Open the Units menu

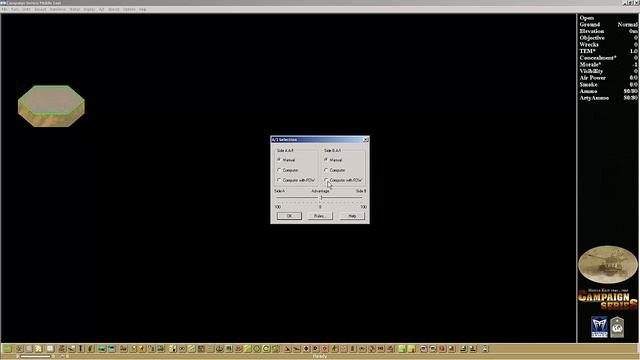pos(26,9)
